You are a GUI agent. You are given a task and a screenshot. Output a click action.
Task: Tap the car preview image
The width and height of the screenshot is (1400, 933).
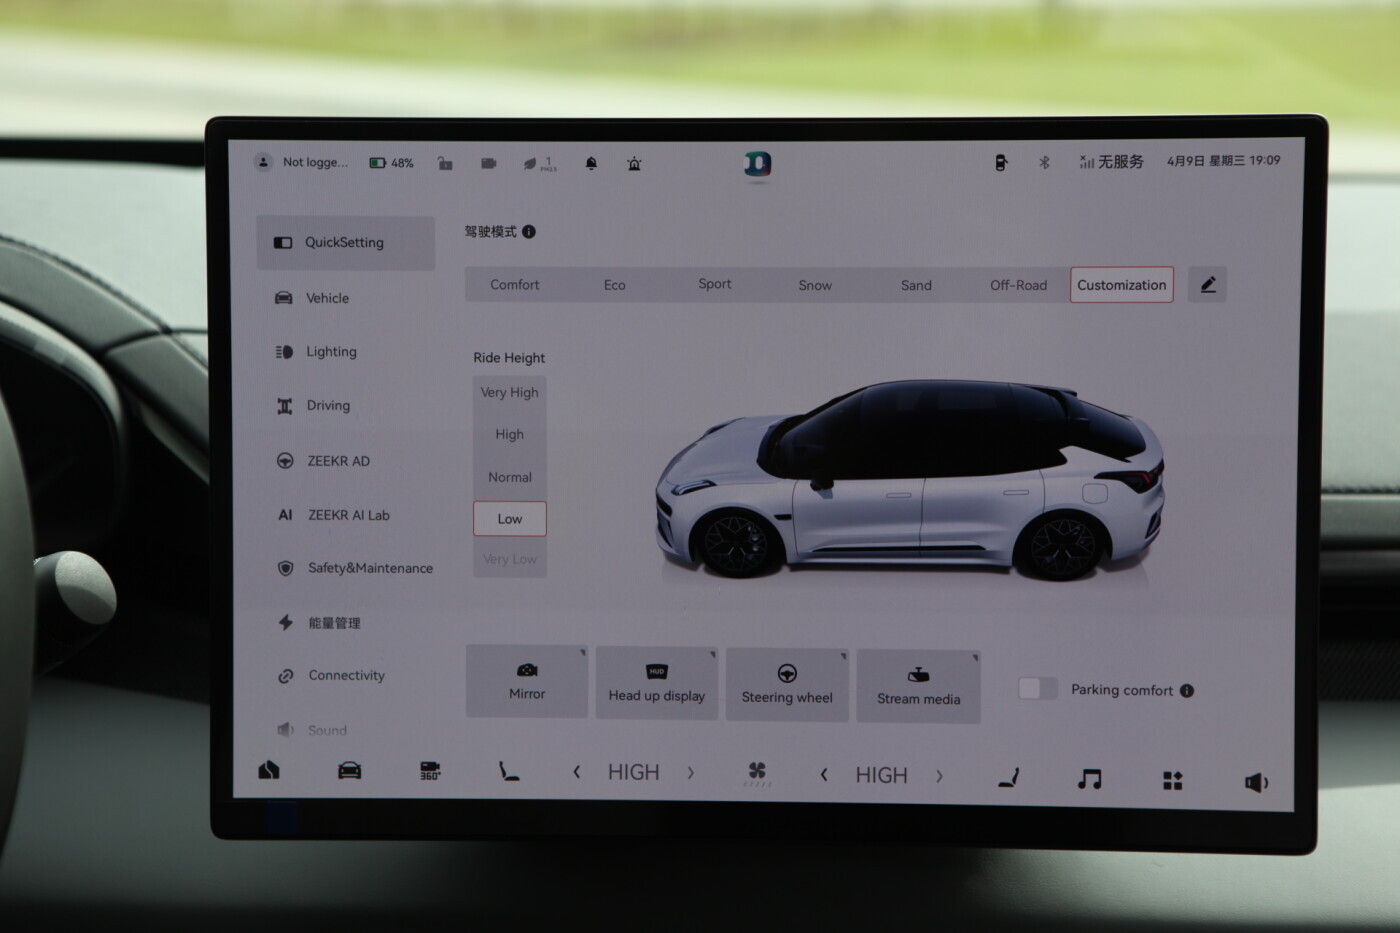coord(910,480)
